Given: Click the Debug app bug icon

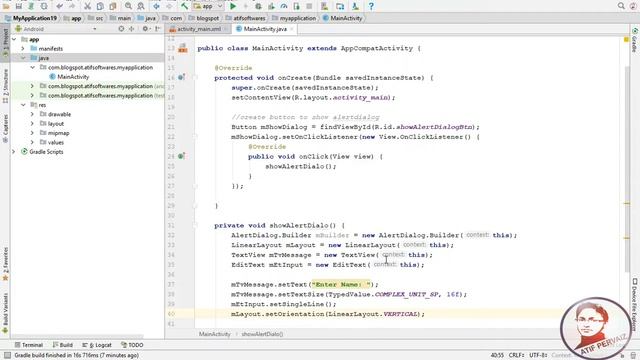Looking at the screenshot, I should click(x=258, y=6).
